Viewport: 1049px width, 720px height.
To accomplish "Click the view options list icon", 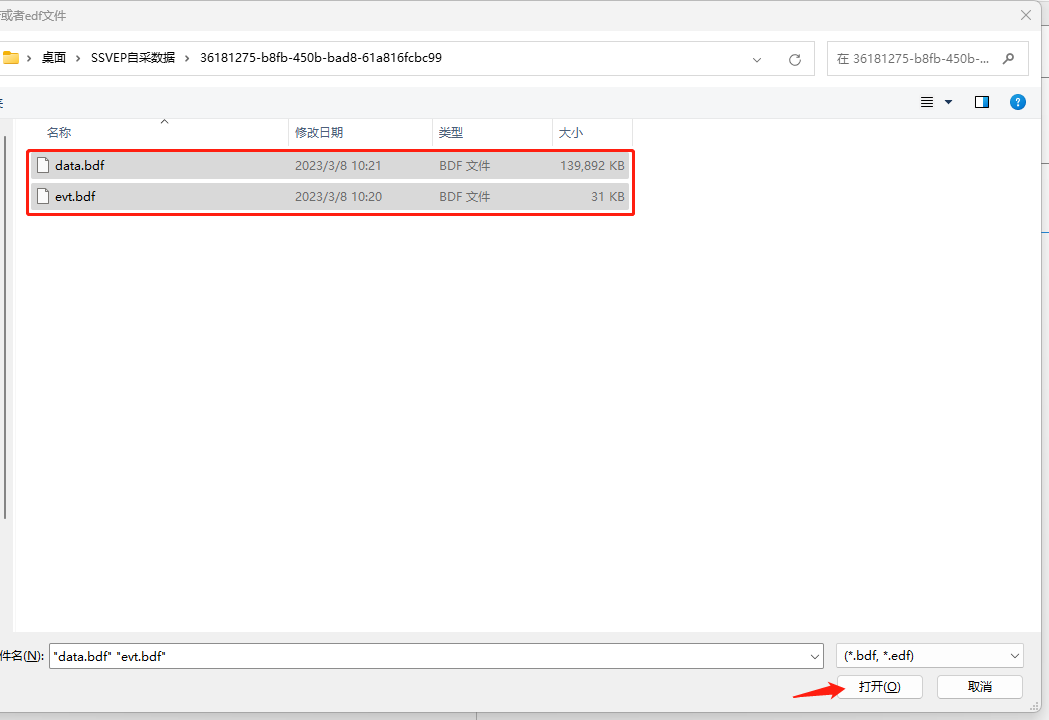I will pos(926,101).
